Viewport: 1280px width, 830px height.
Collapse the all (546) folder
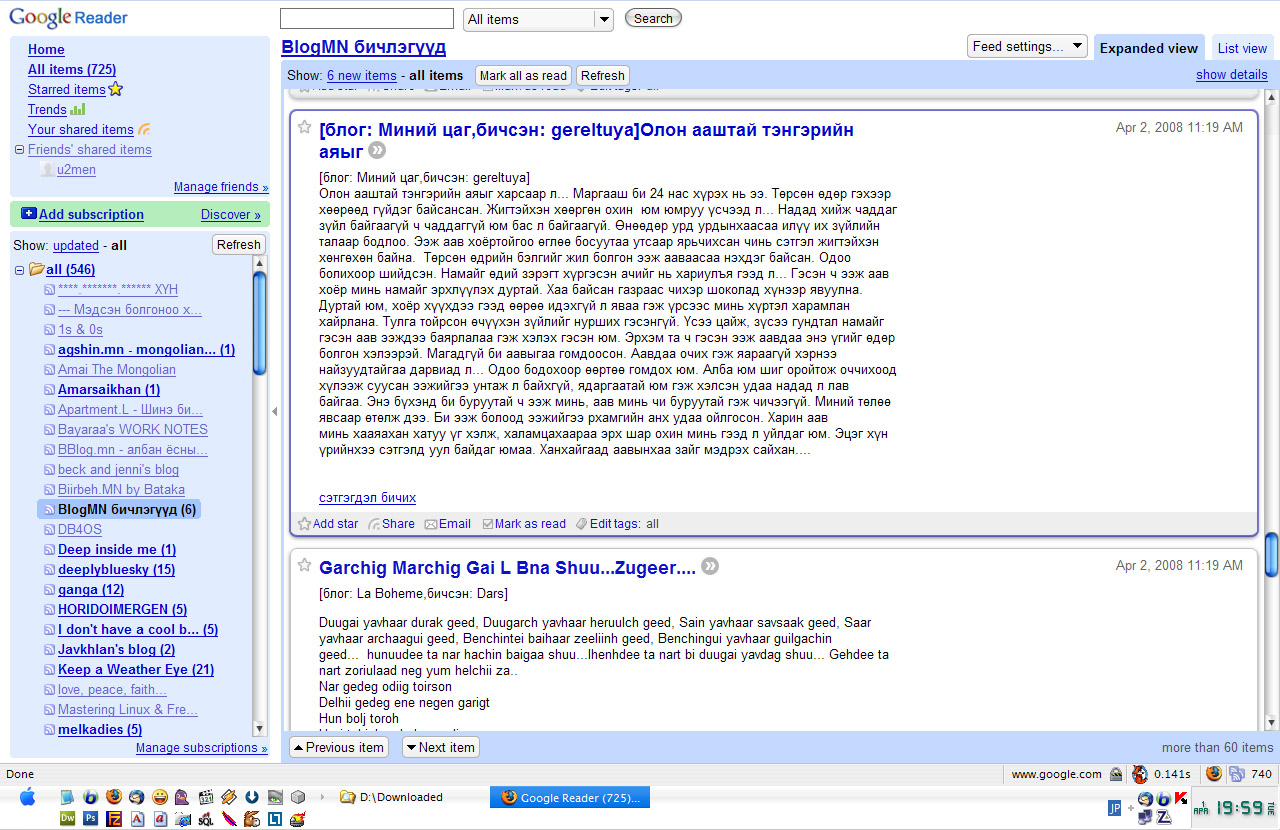19,270
